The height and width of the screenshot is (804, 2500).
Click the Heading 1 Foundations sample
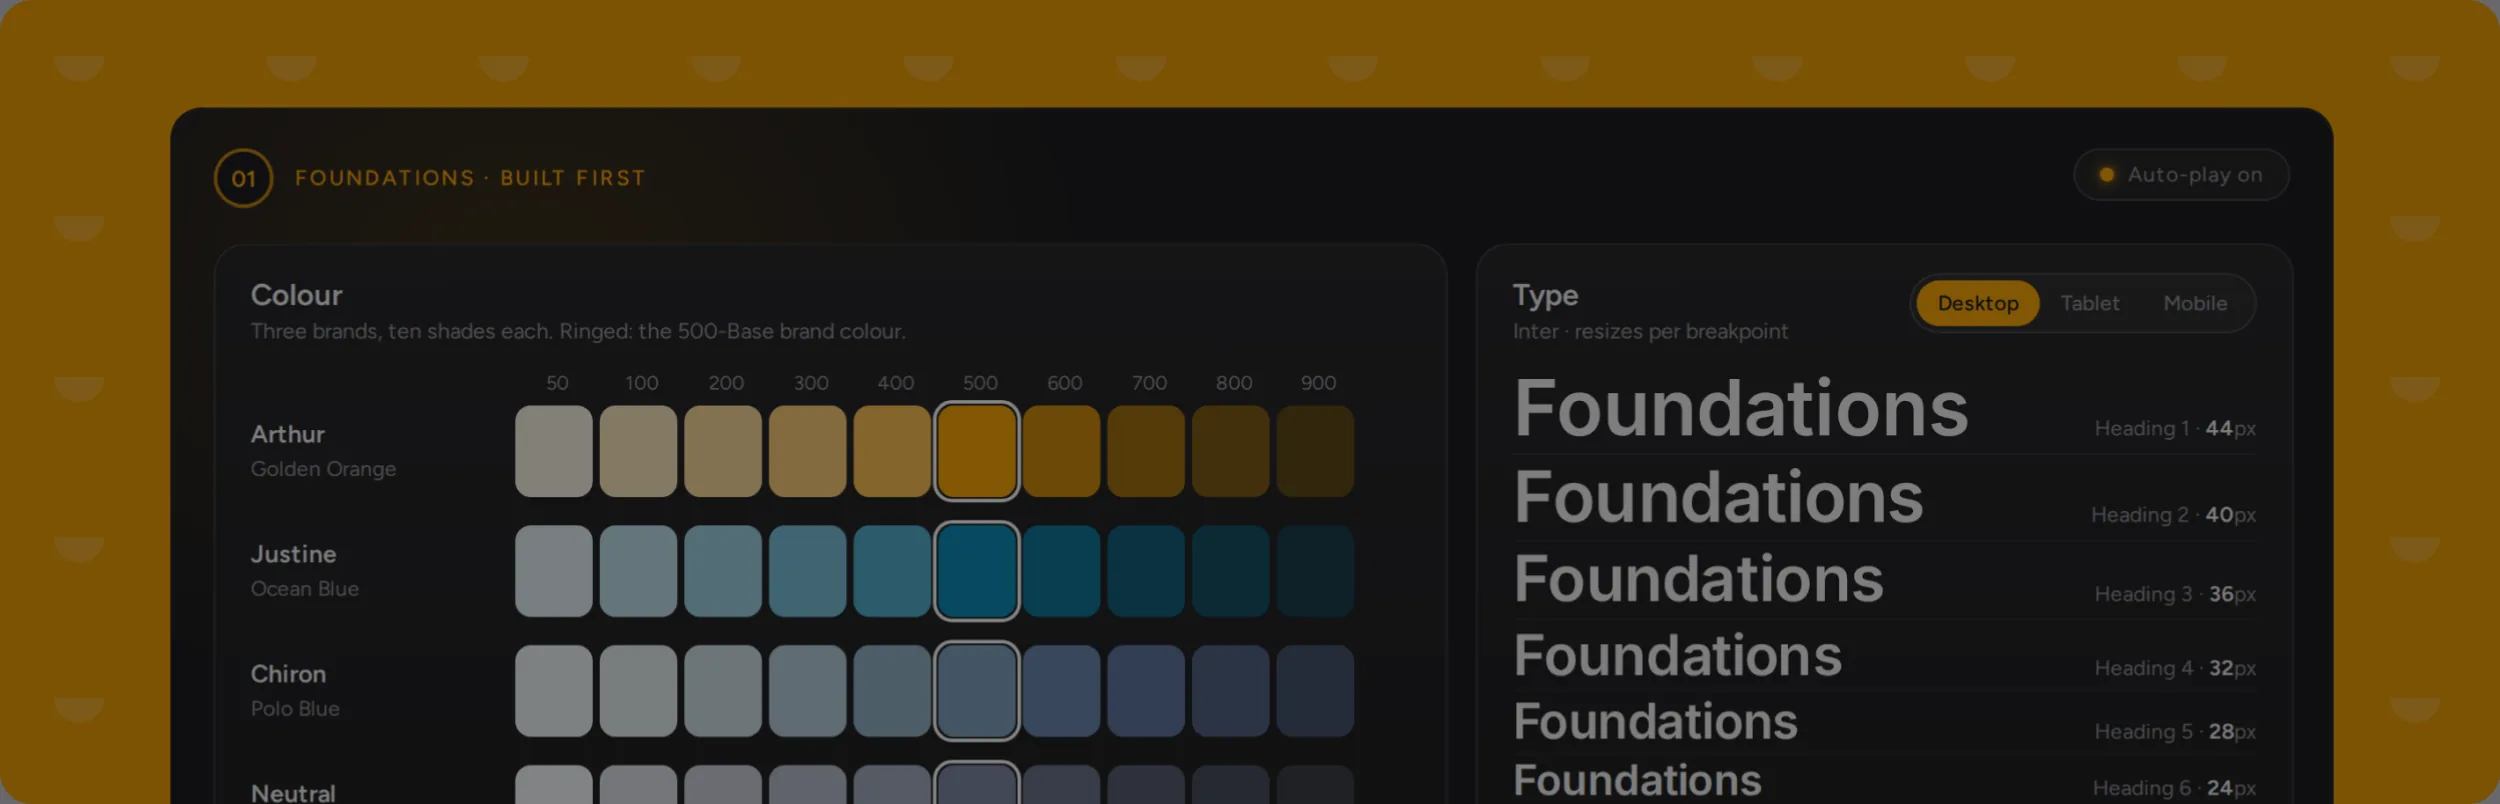click(1741, 409)
